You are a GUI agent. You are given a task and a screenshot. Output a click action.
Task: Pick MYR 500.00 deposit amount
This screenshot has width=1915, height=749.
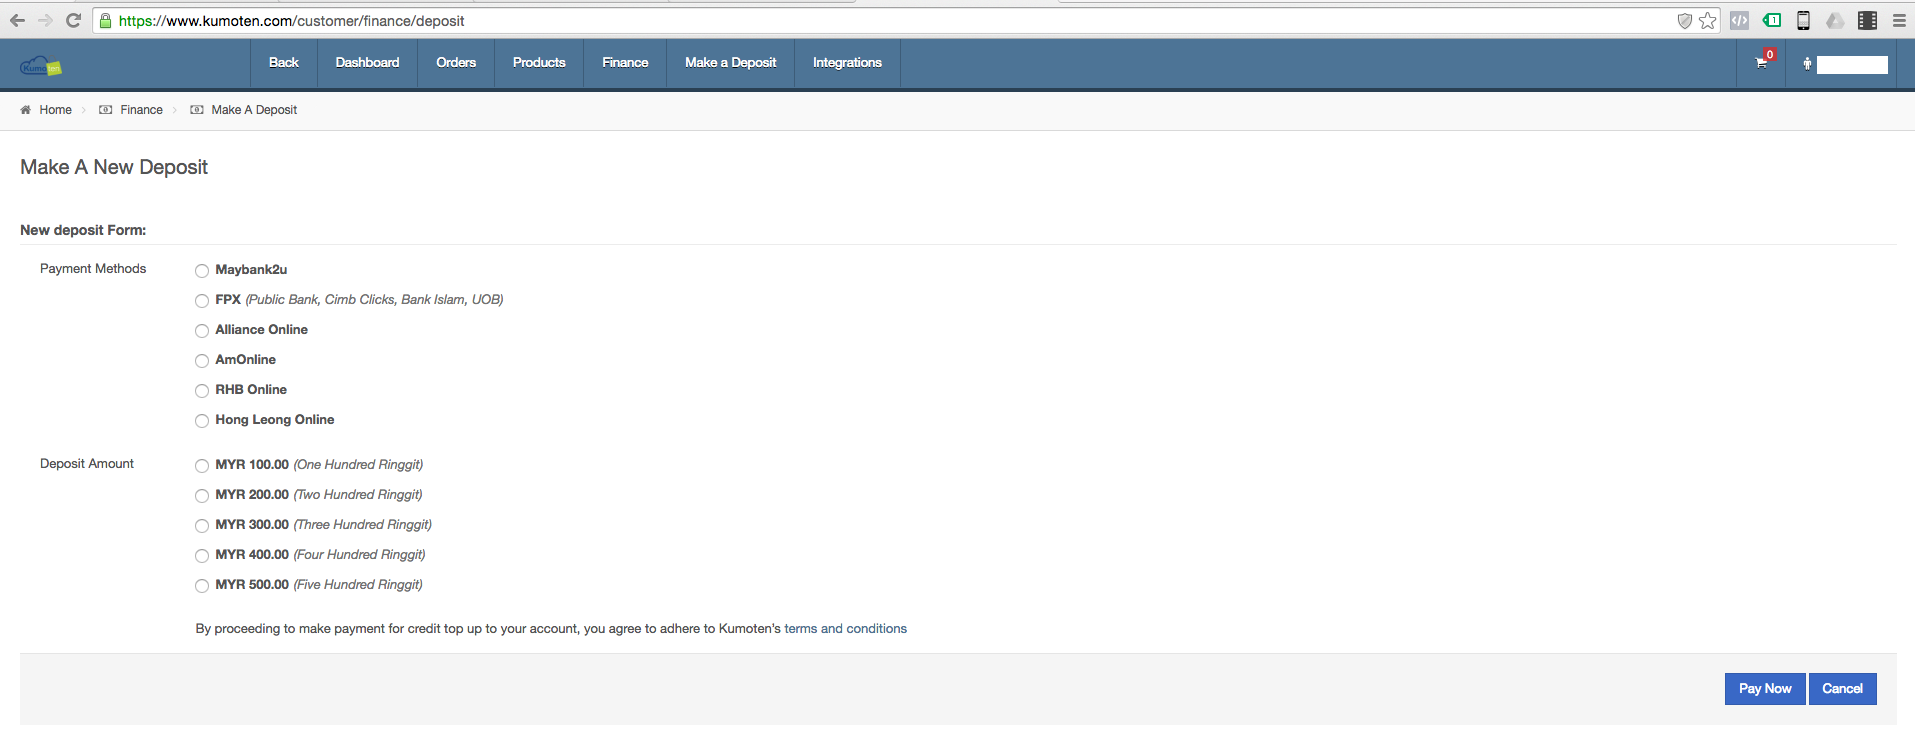[202, 586]
